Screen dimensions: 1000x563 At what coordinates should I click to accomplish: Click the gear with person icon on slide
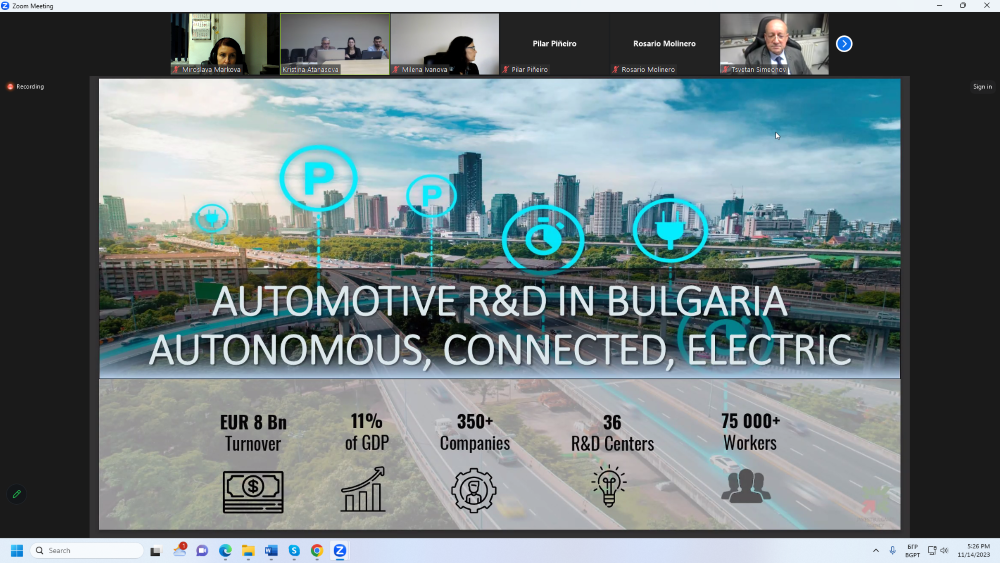point(474,490)
